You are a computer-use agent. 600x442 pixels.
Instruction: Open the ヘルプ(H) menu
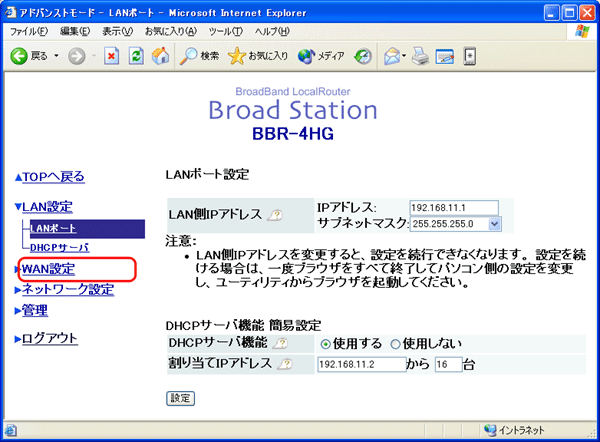pos(272,31)
